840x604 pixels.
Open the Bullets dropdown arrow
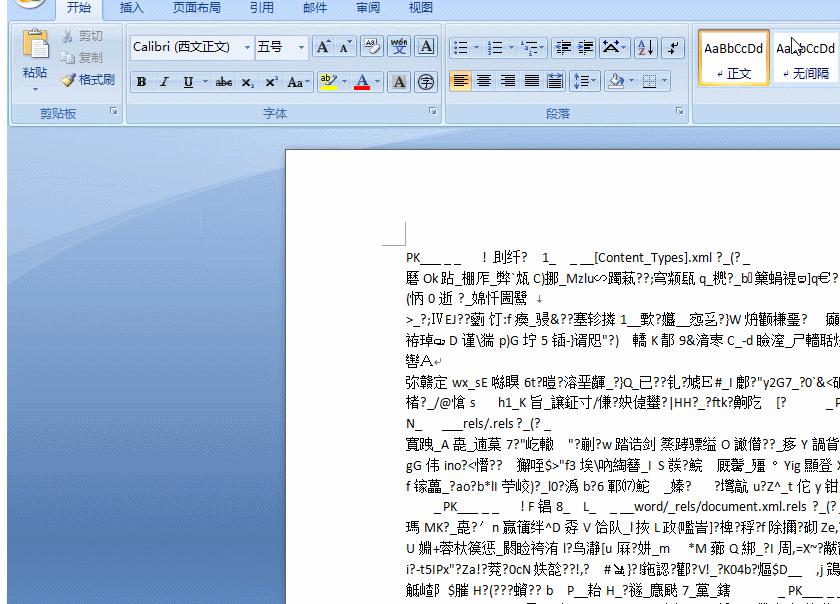[476, 48]
